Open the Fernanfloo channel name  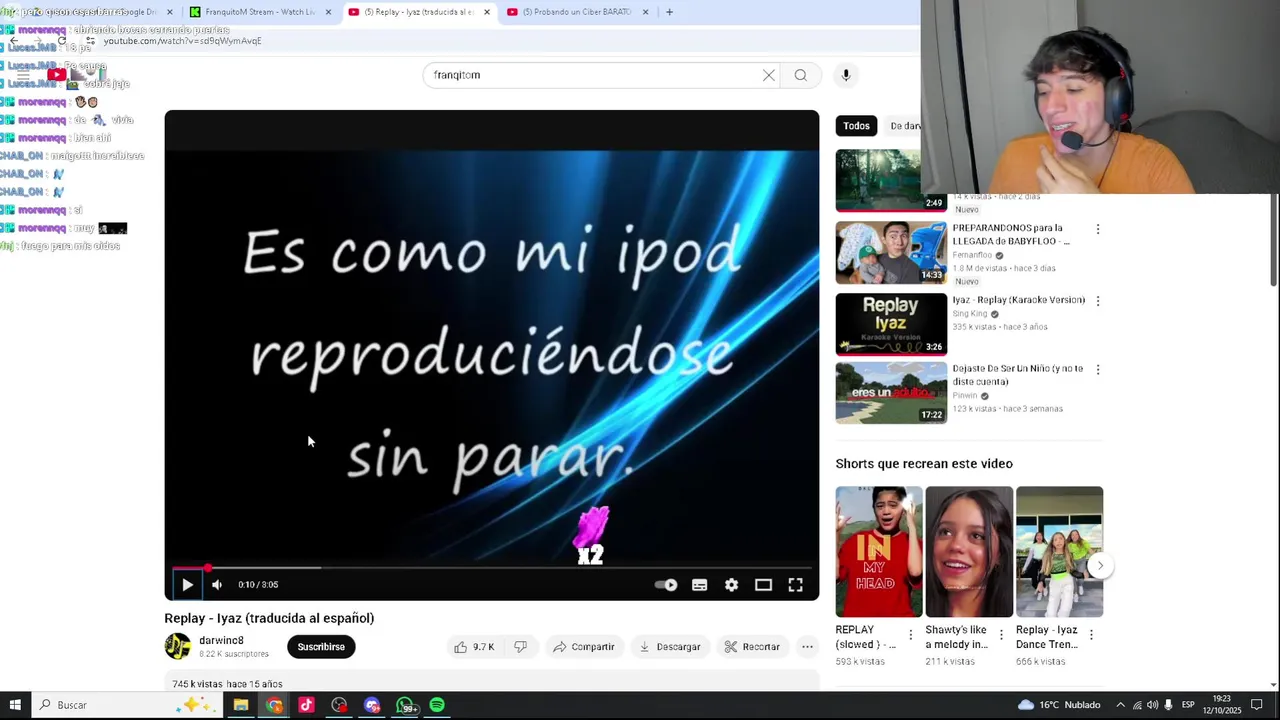point(971,255)
